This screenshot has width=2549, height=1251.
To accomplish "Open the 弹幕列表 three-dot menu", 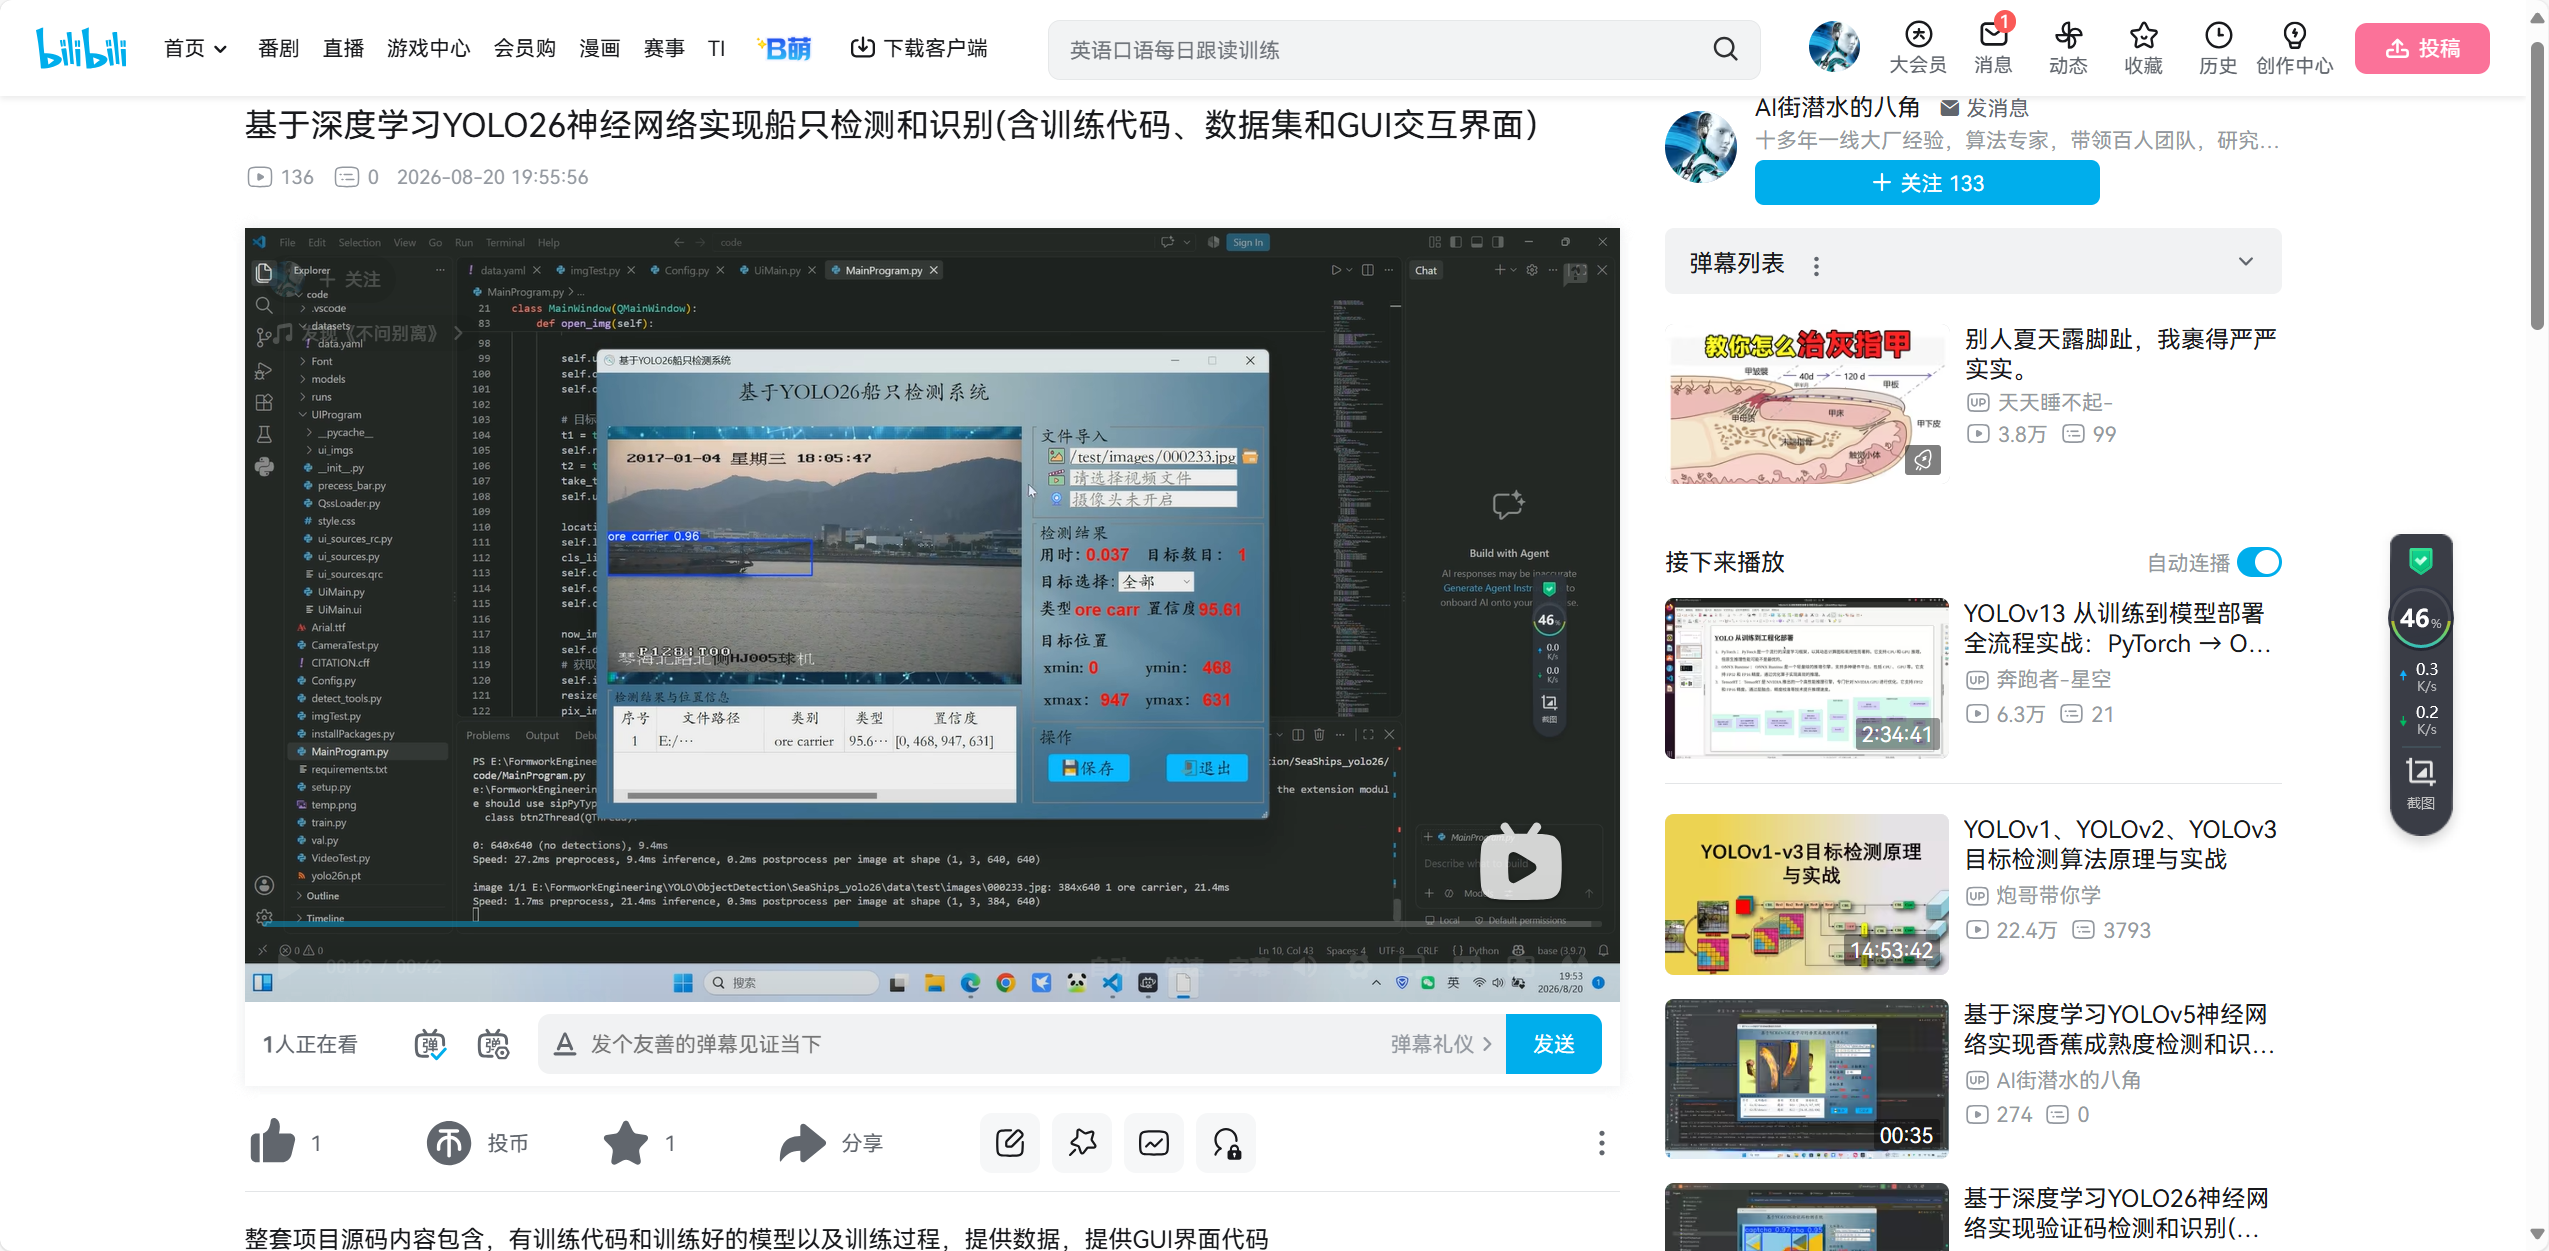I will pyautogui.click(x=1816, y=265).
